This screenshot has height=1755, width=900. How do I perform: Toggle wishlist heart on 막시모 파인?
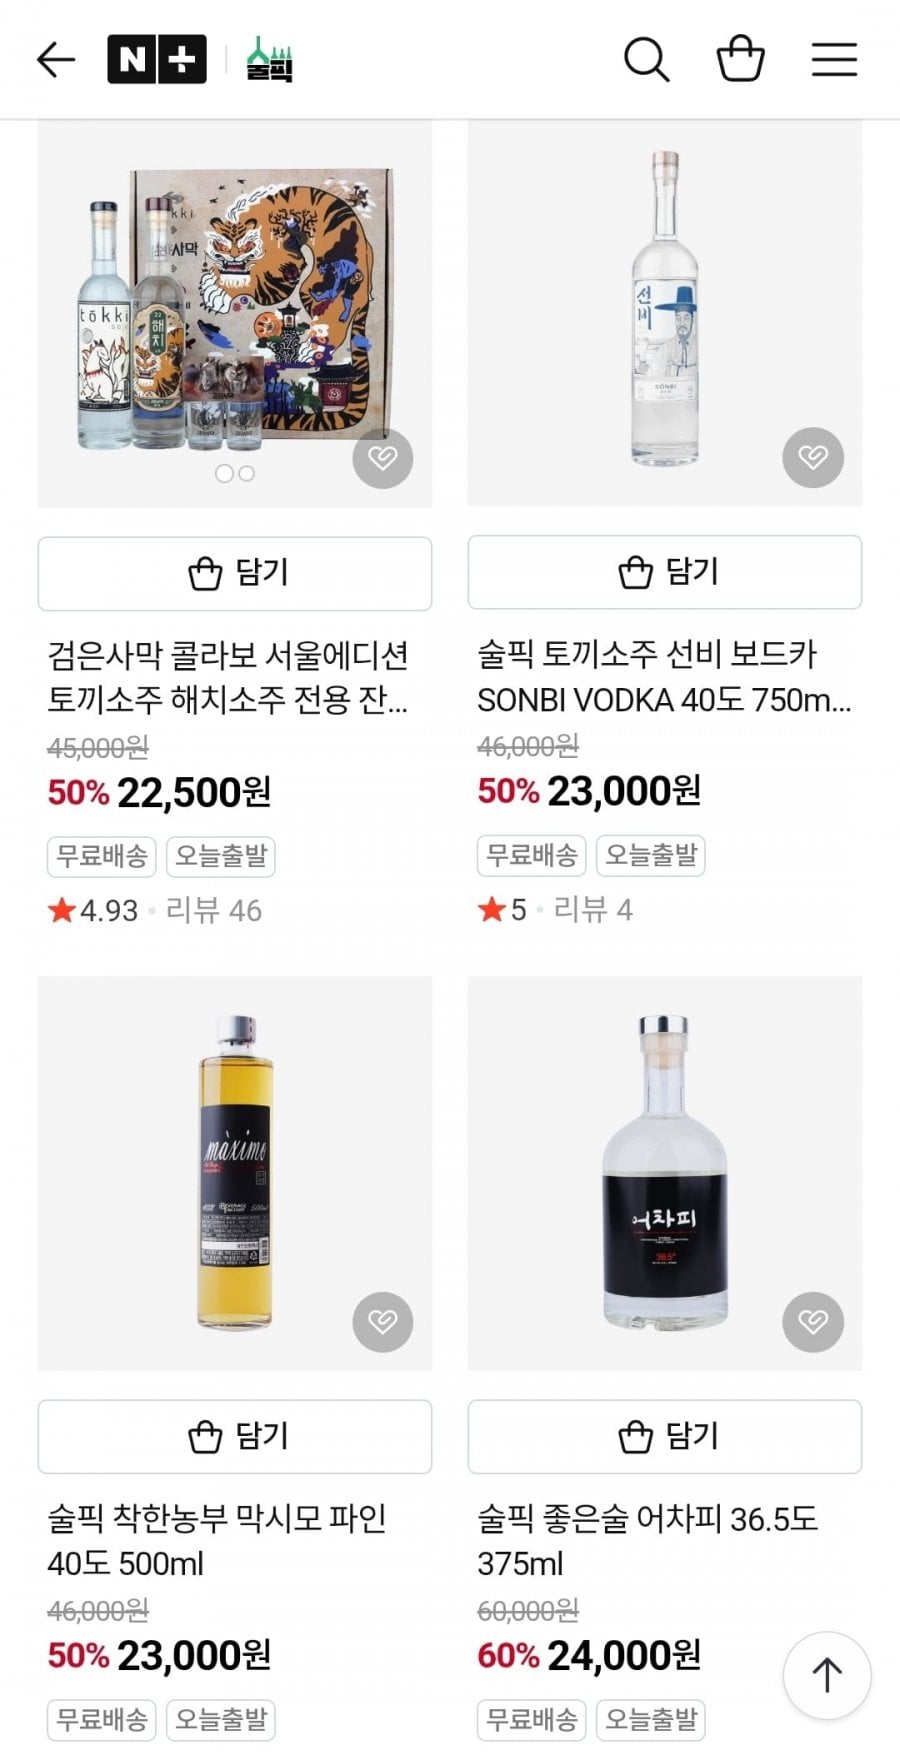383,1322
